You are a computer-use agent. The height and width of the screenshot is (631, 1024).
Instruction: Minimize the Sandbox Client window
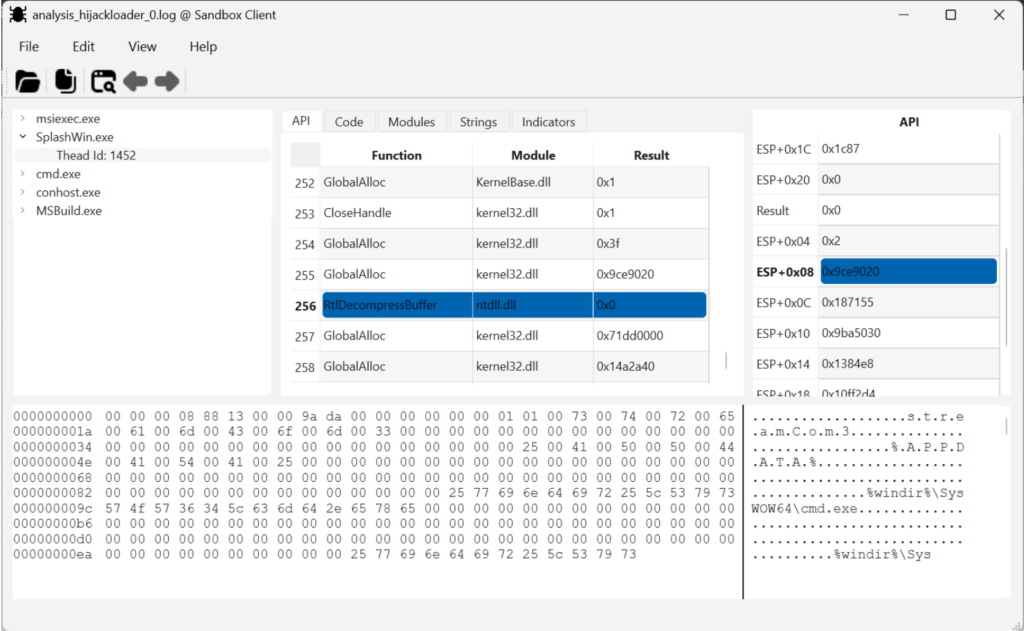pyautogui.click(x=904, y=14)
